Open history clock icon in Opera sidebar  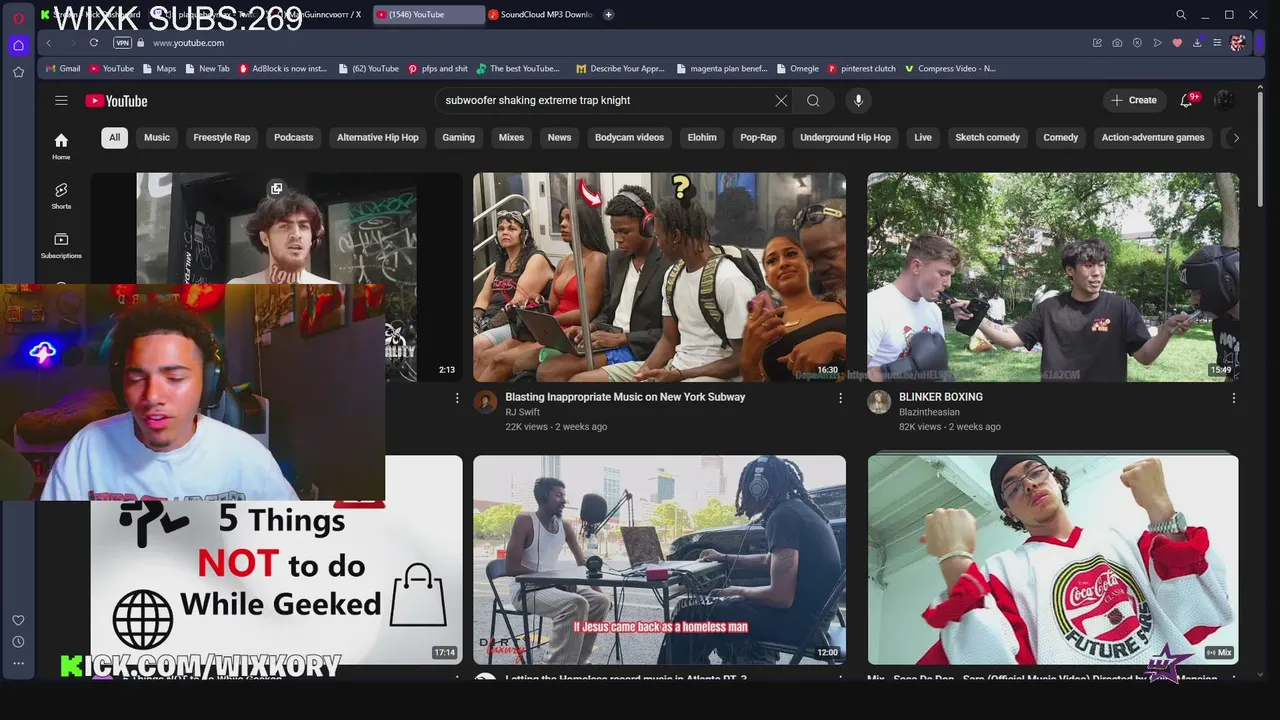coord(18,642)
